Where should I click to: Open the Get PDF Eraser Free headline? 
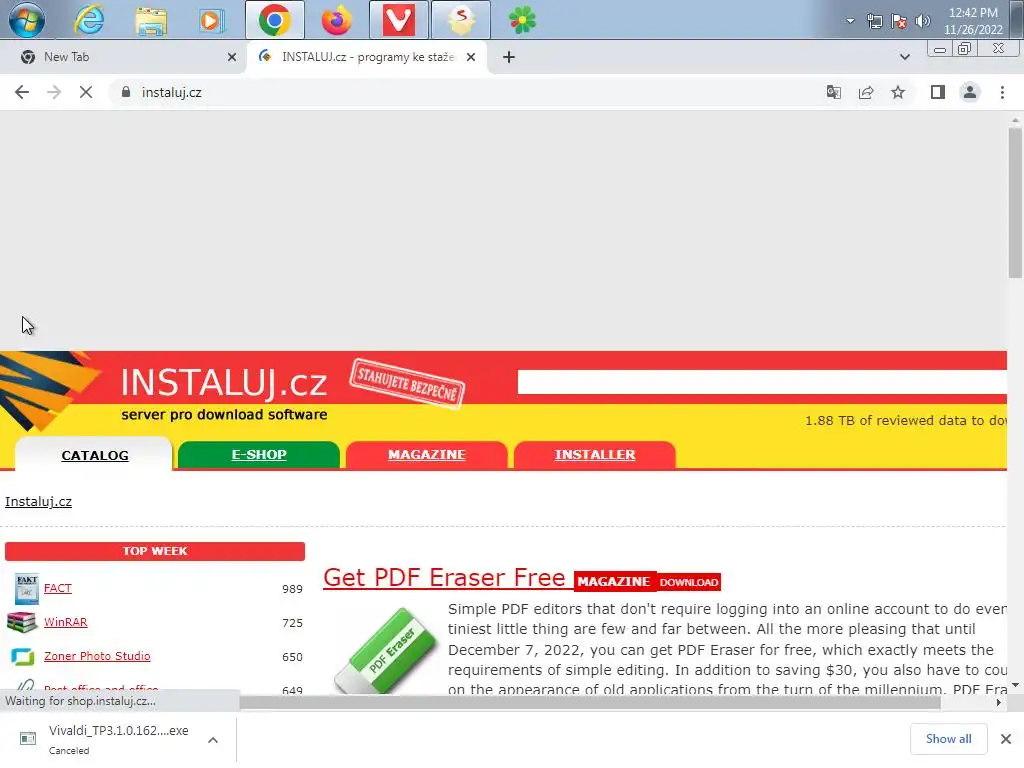point(444,577)
